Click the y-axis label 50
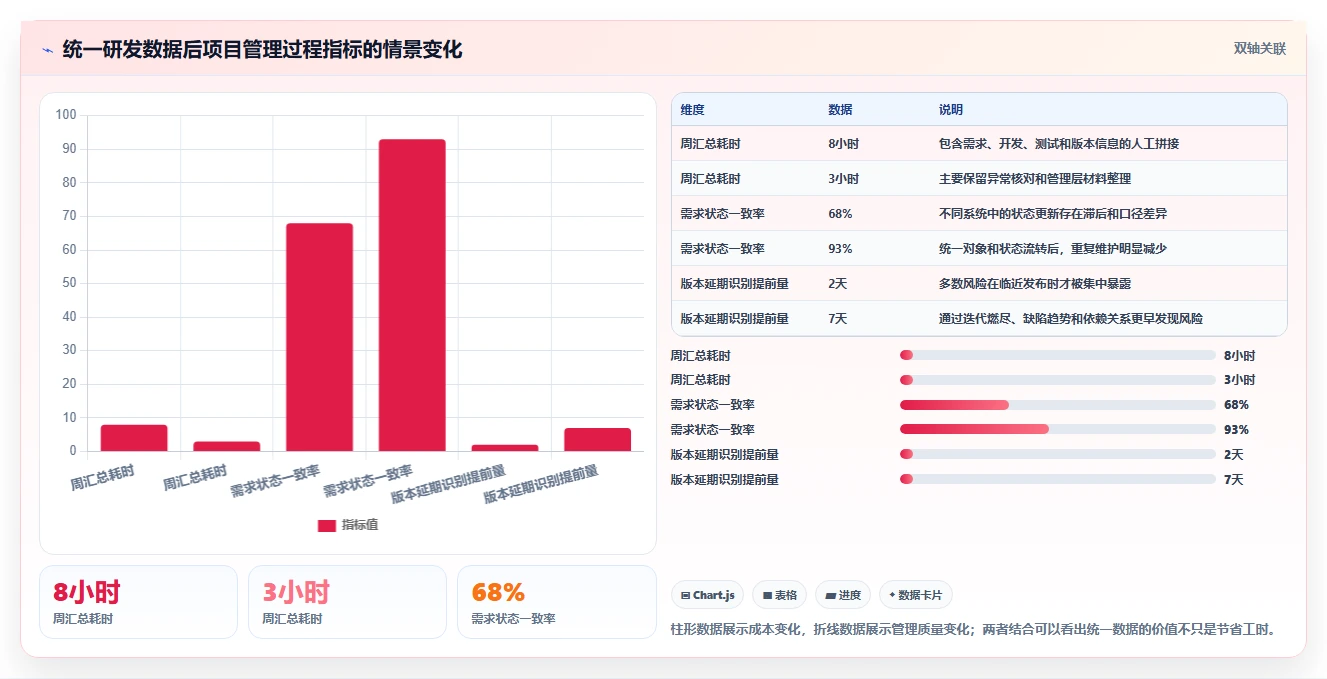Image resolution: width=1327 pixels, height=679 pixels. [69, 283]
